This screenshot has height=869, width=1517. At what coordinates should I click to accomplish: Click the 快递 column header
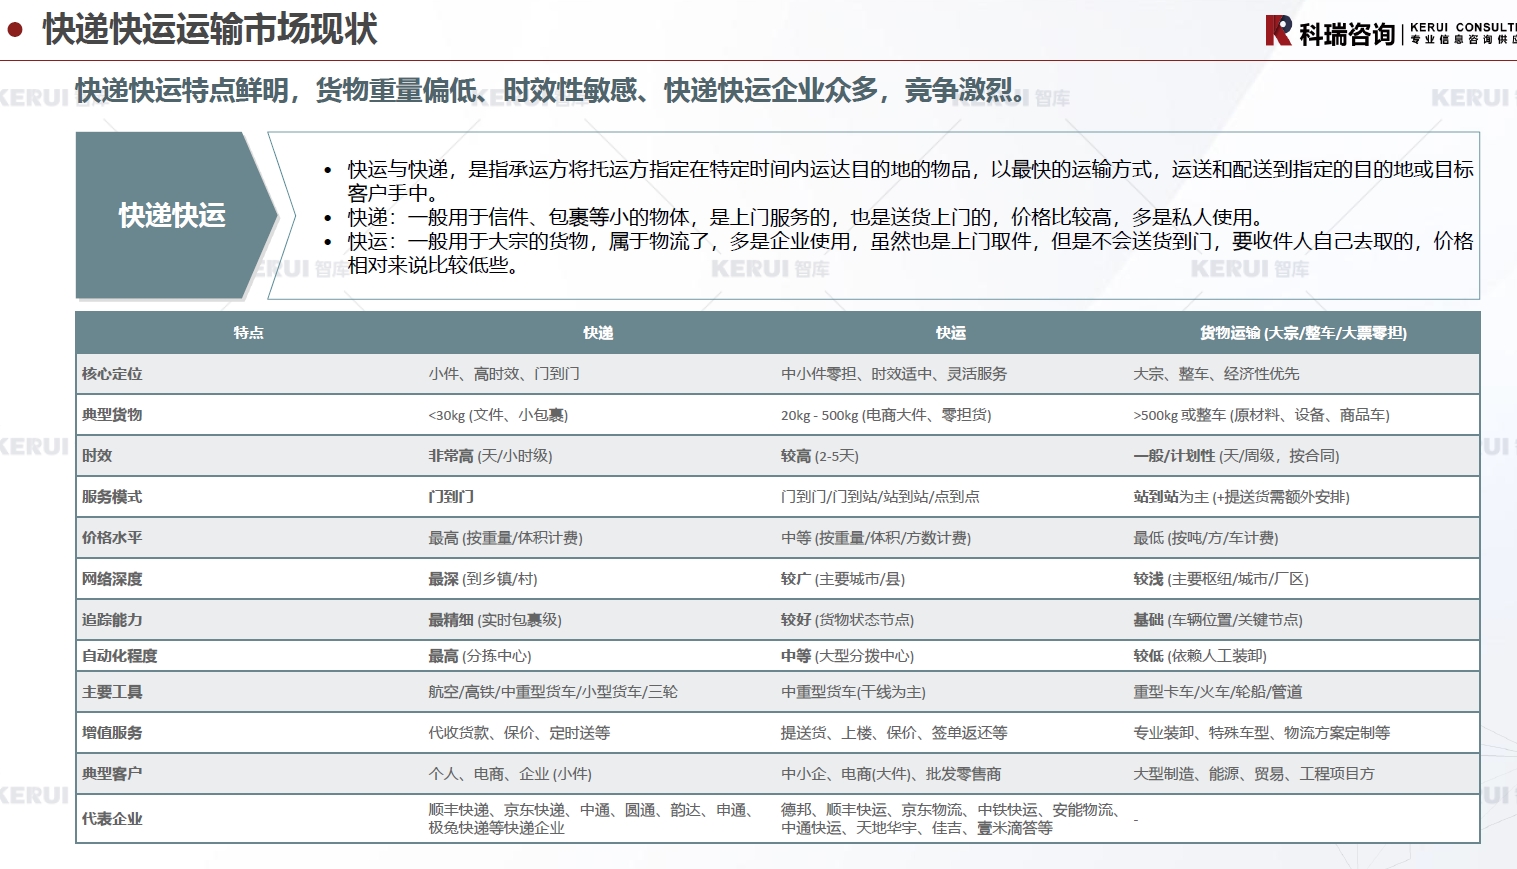598,333
